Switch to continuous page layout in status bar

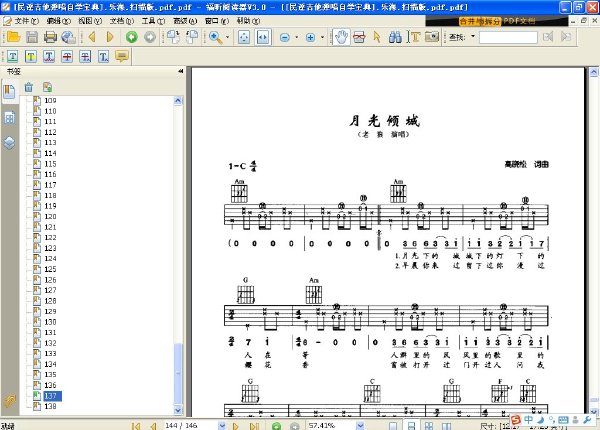411,426
